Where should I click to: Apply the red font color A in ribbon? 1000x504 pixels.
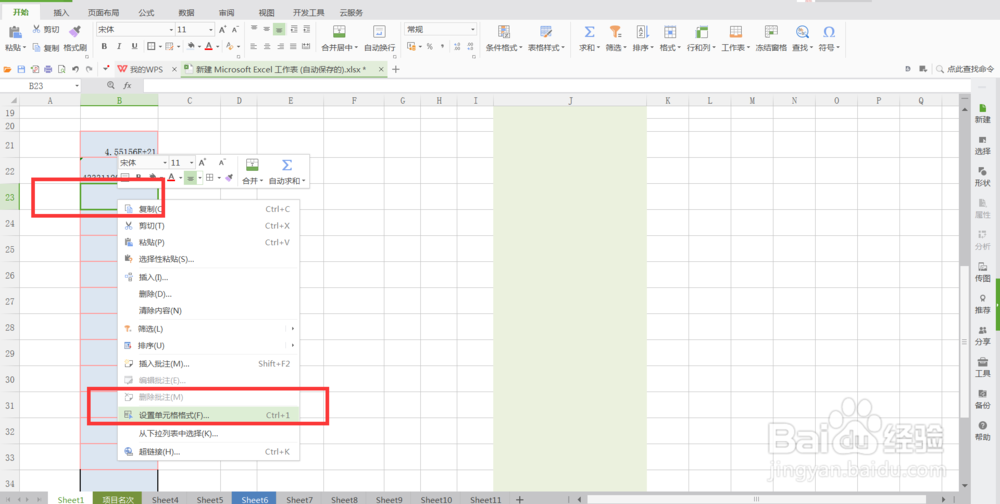tap(209, 47)
